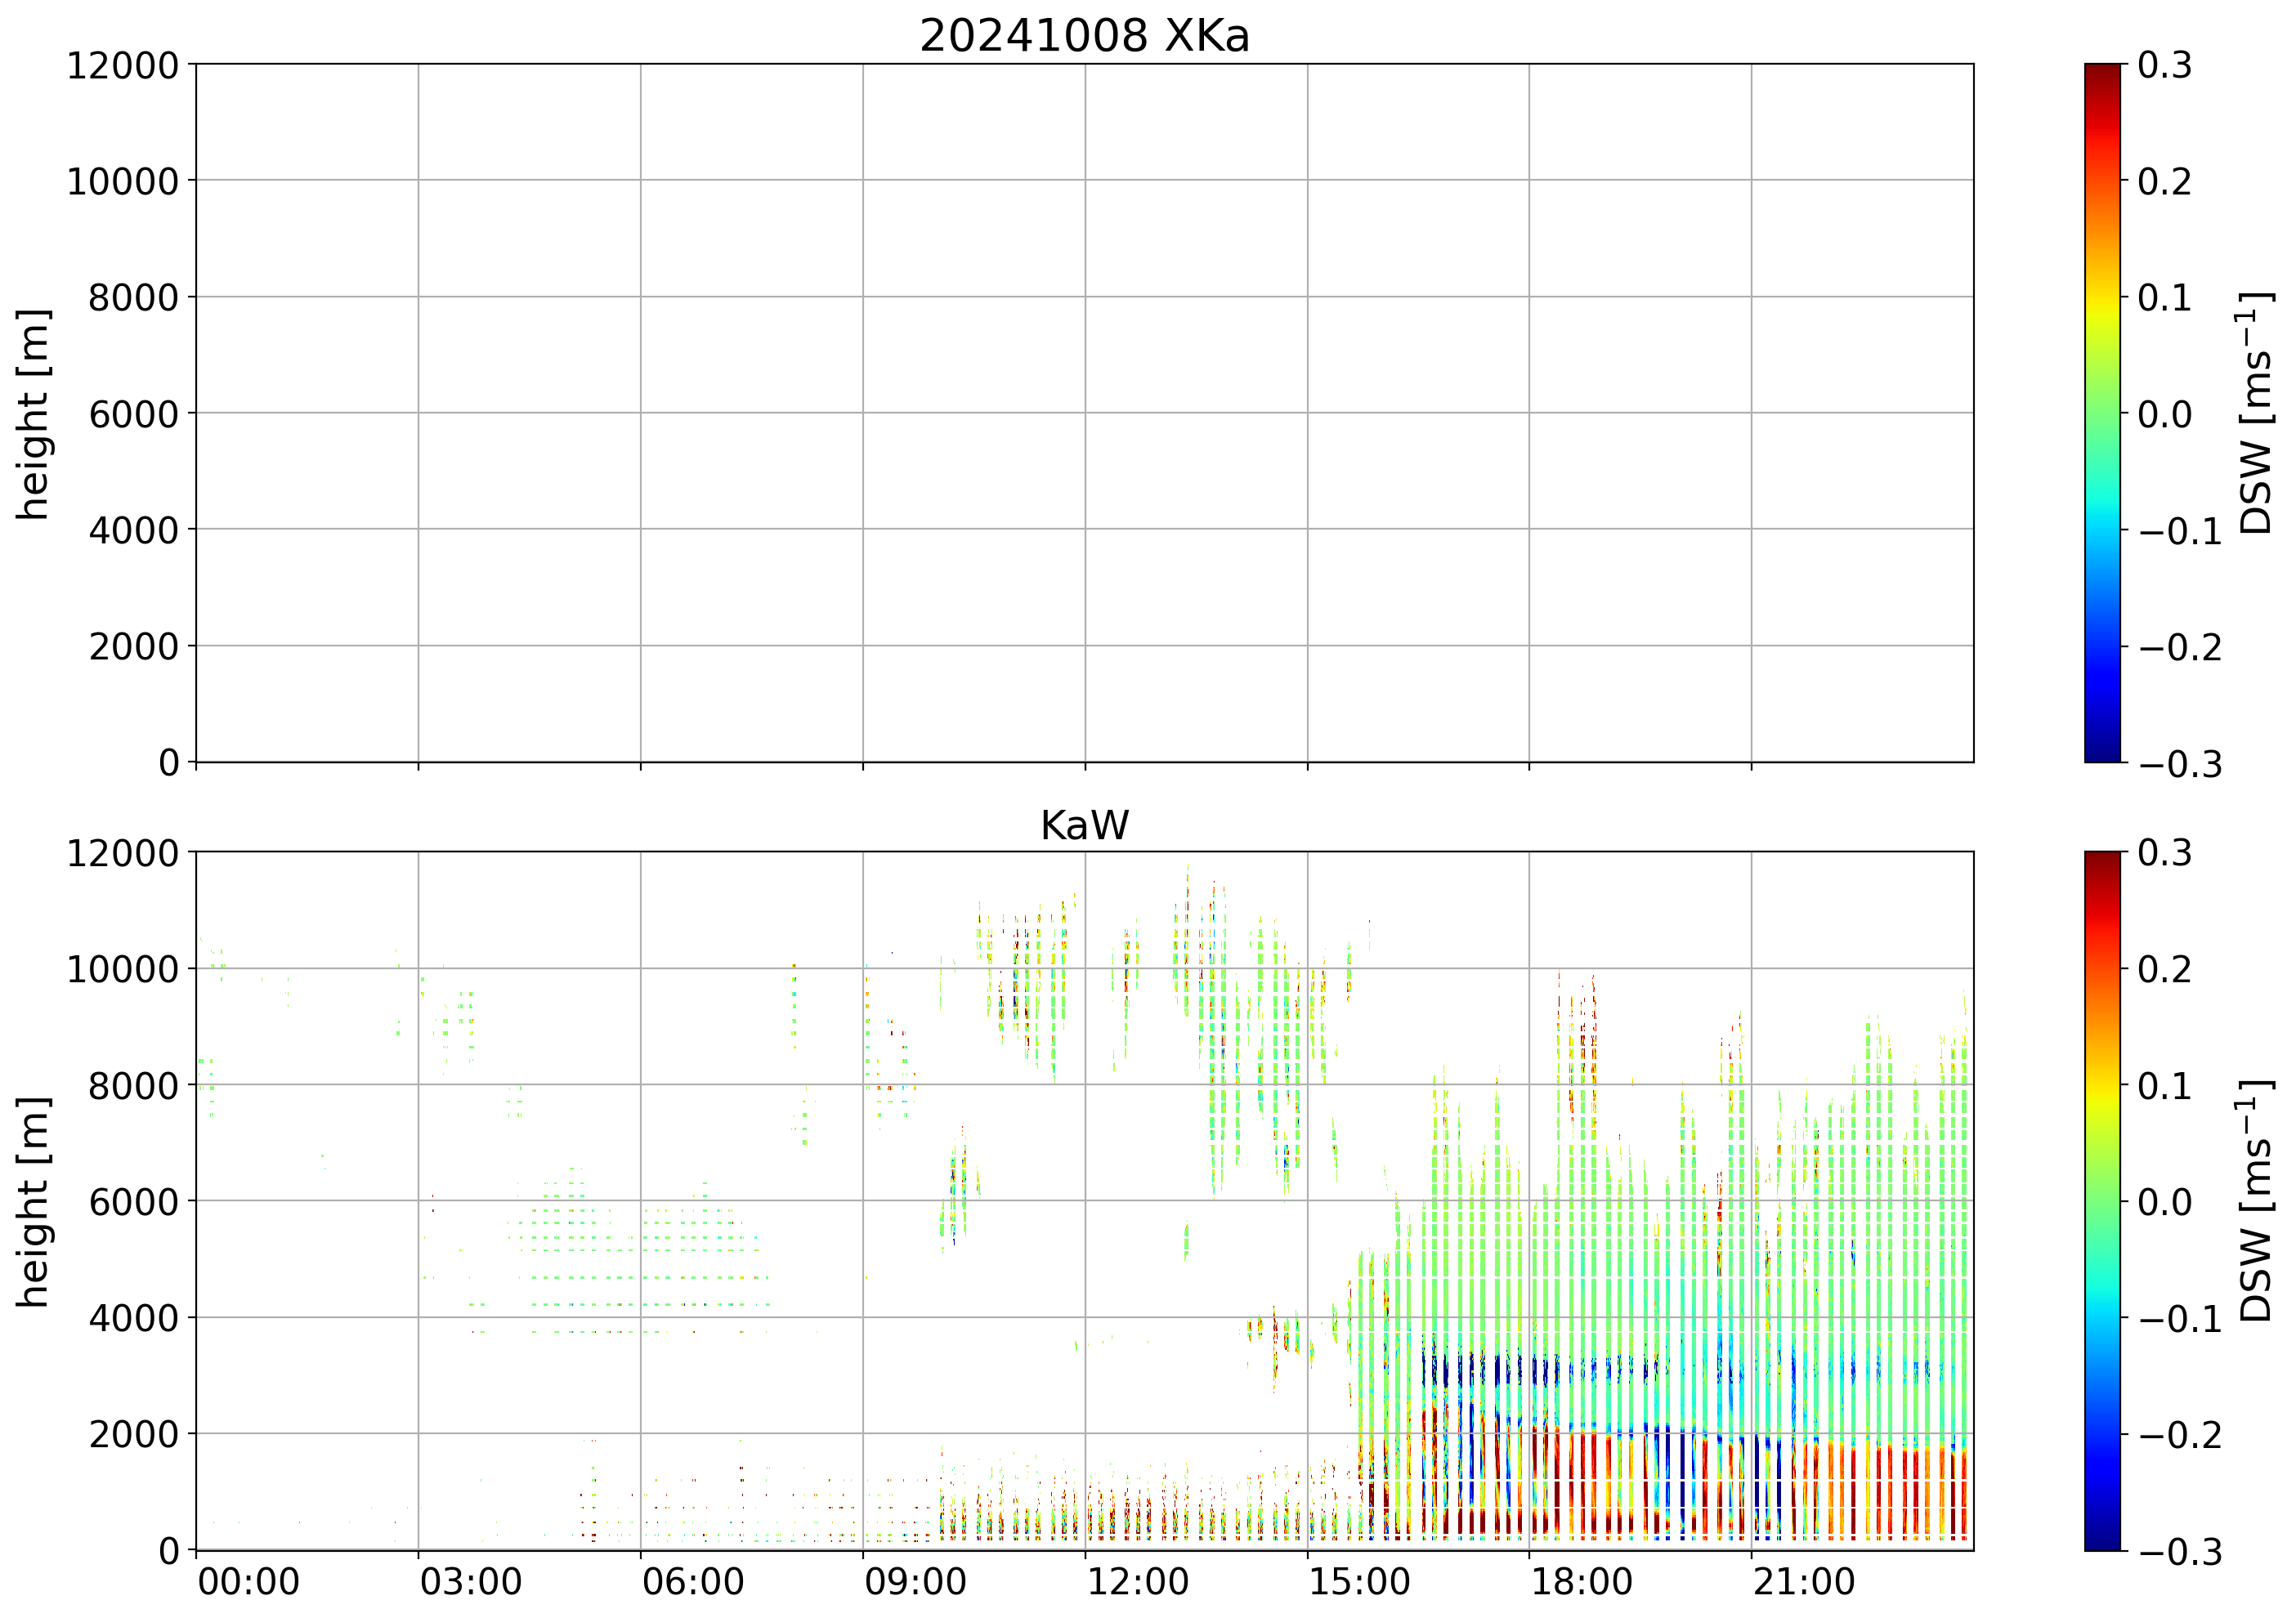Click the 00:00 time axis label

tap(248, 1583)
